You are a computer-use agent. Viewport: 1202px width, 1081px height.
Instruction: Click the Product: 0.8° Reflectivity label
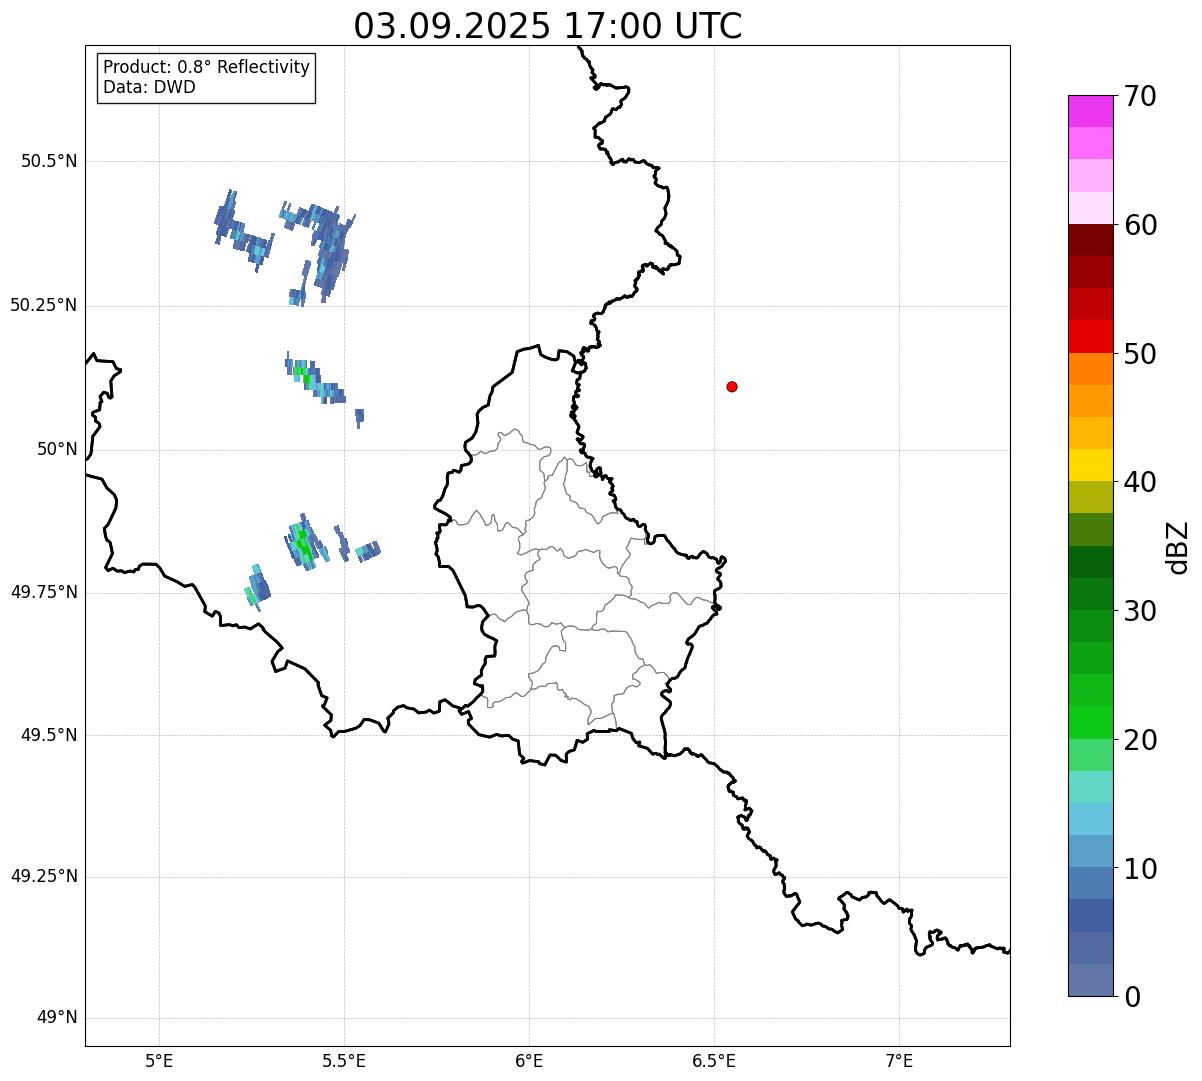(207, 67)
